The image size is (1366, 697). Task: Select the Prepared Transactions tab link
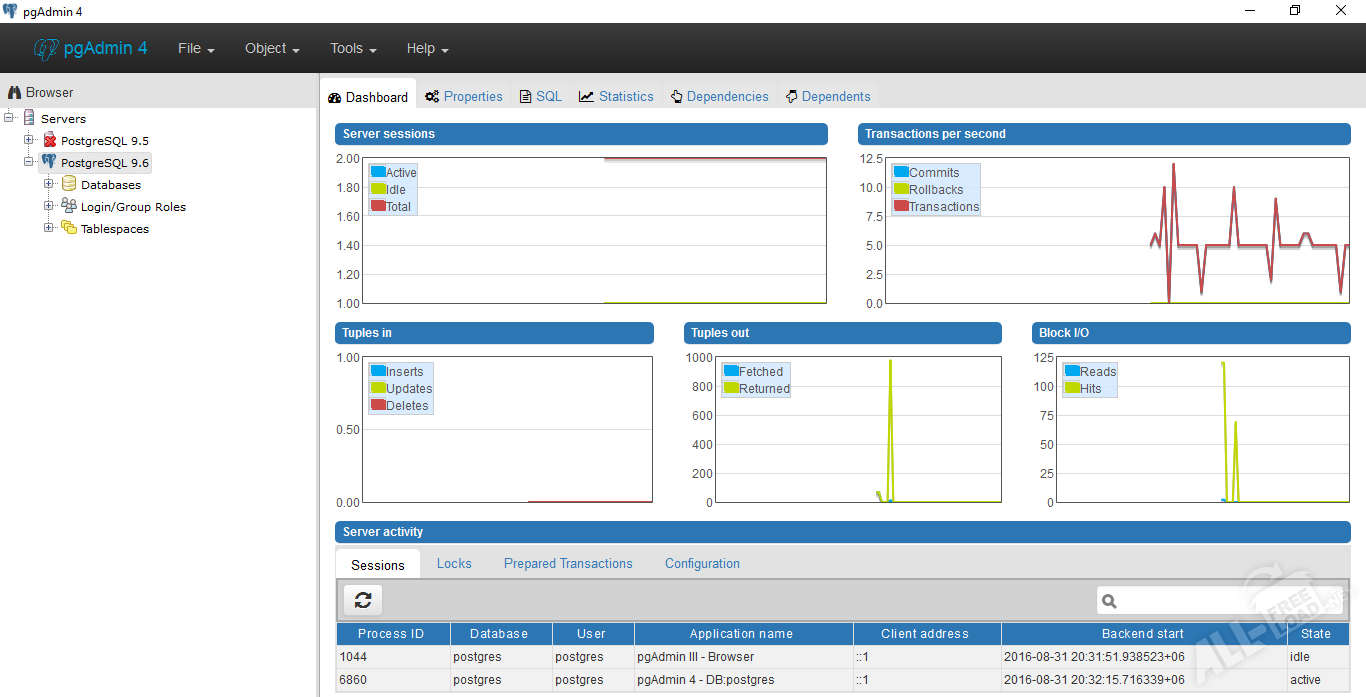[x=568, y=564]
